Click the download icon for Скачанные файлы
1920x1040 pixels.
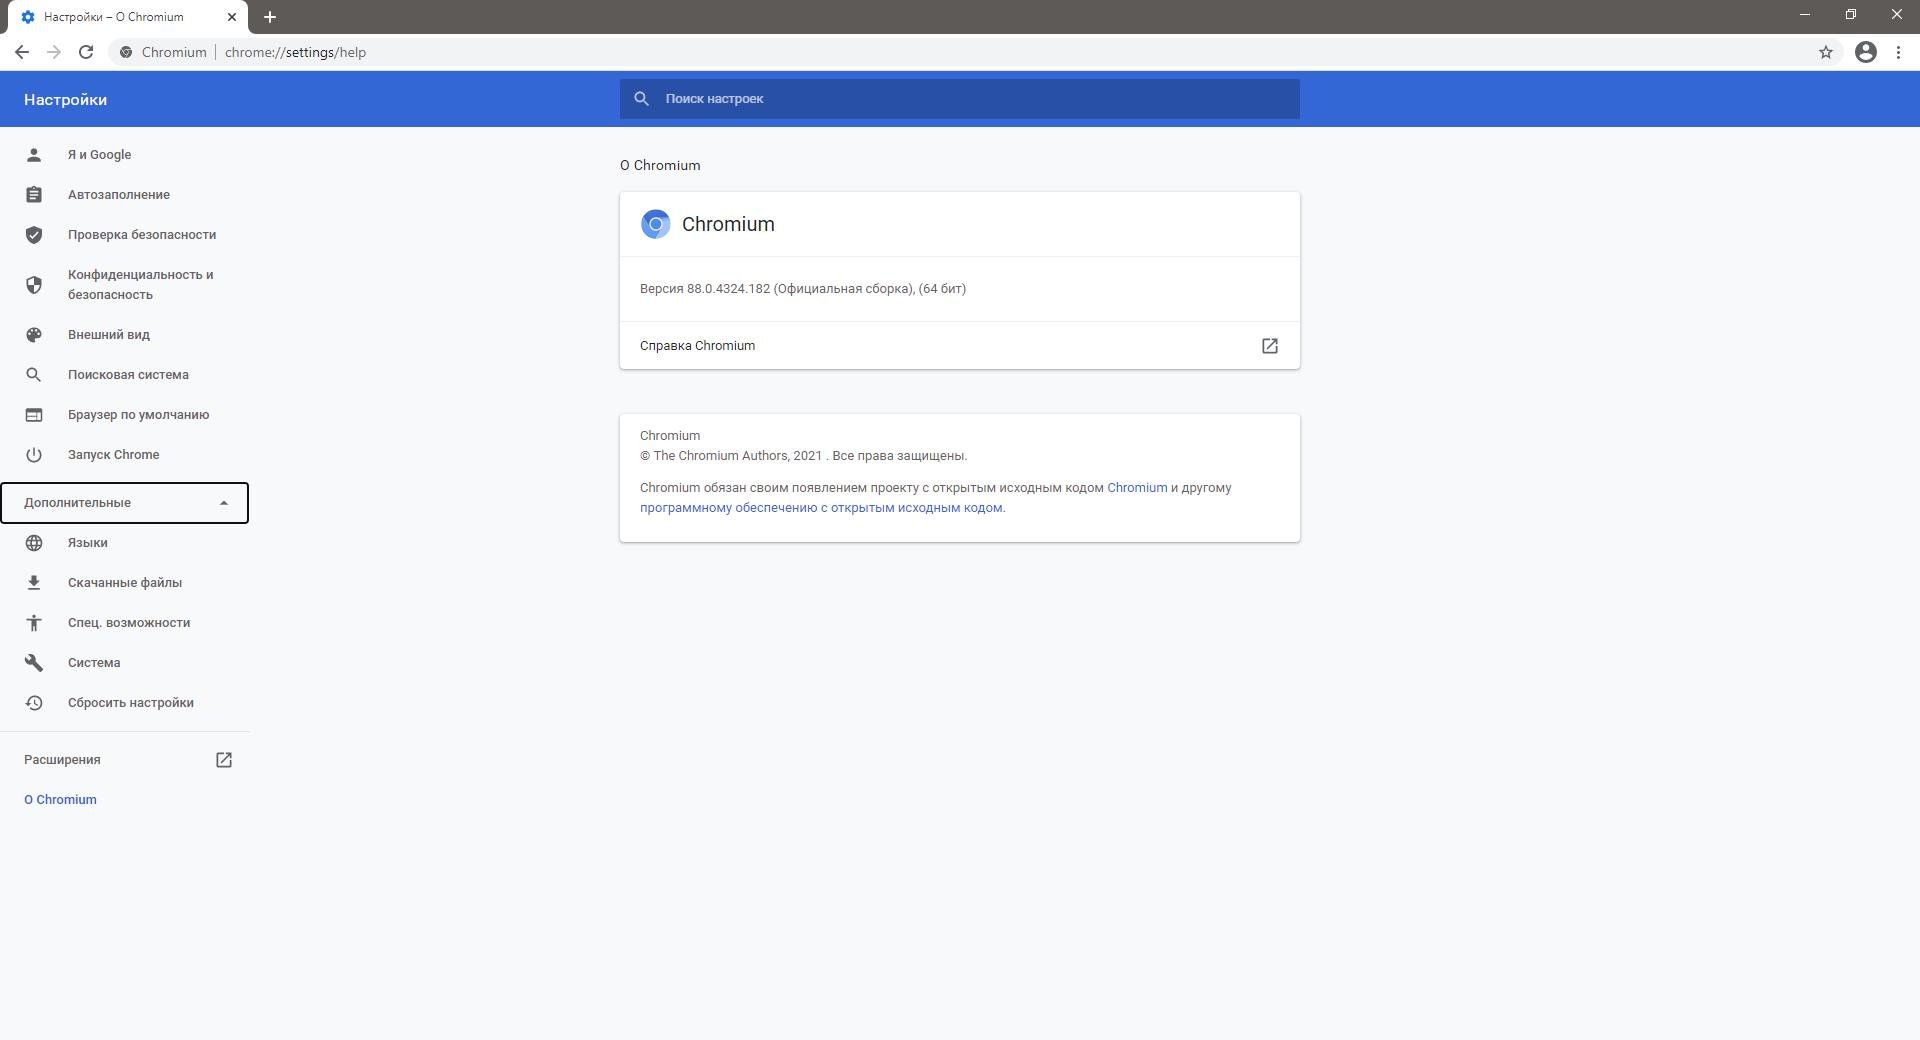(34, 582)
